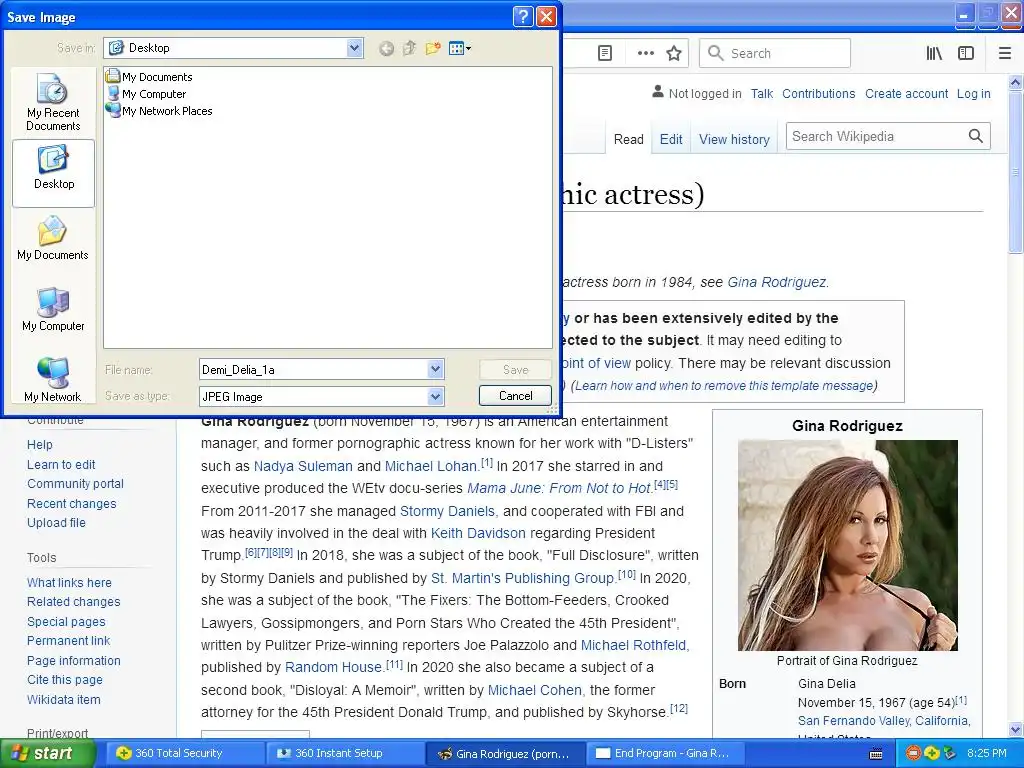
Task: Click the page scrollbar down arrow
Action: click(1016, 729)
